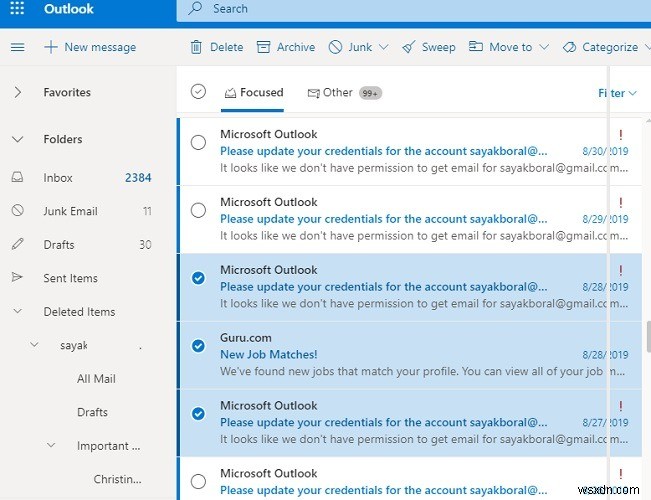Click the Categorize tag icon
Image resolution: width=651 pixels, height=500 pixels.
click(570, 47)
